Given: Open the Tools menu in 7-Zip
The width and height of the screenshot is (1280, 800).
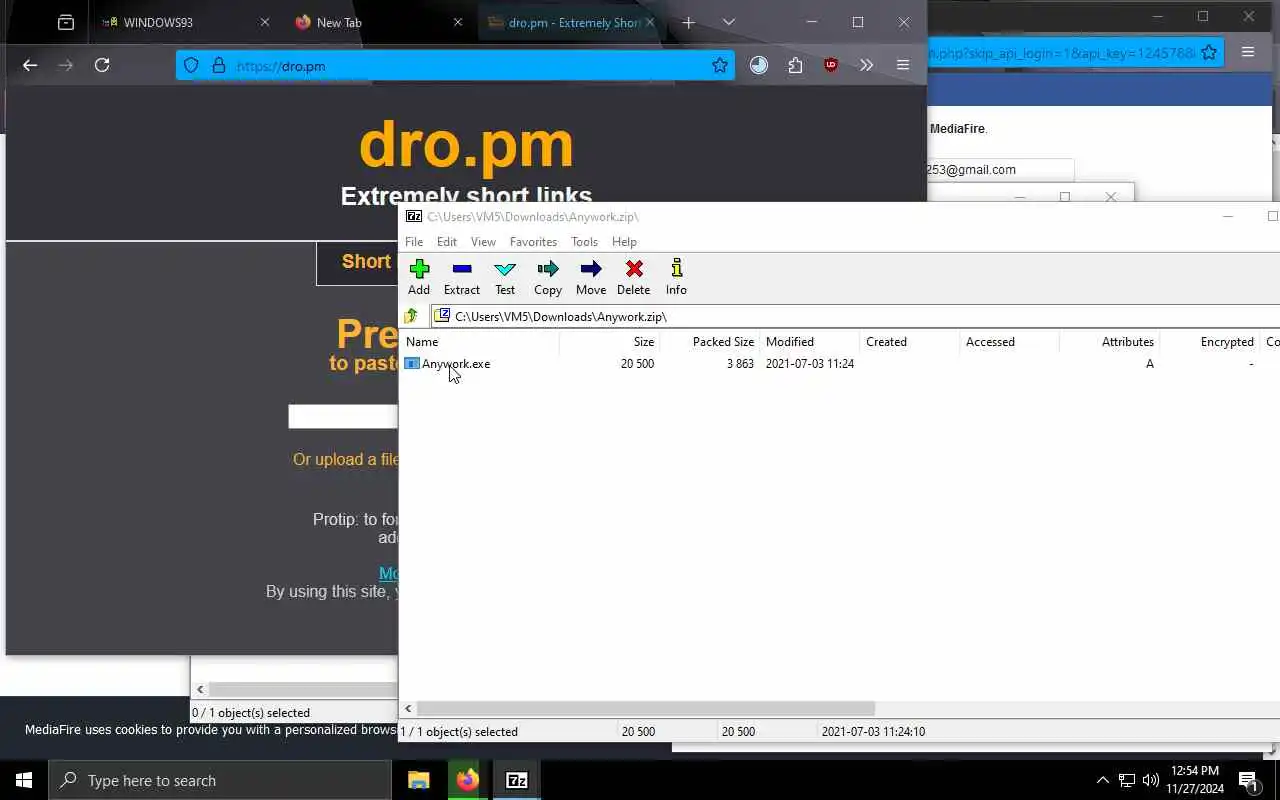Looking at the screenshot, I should tap(584, 242).
